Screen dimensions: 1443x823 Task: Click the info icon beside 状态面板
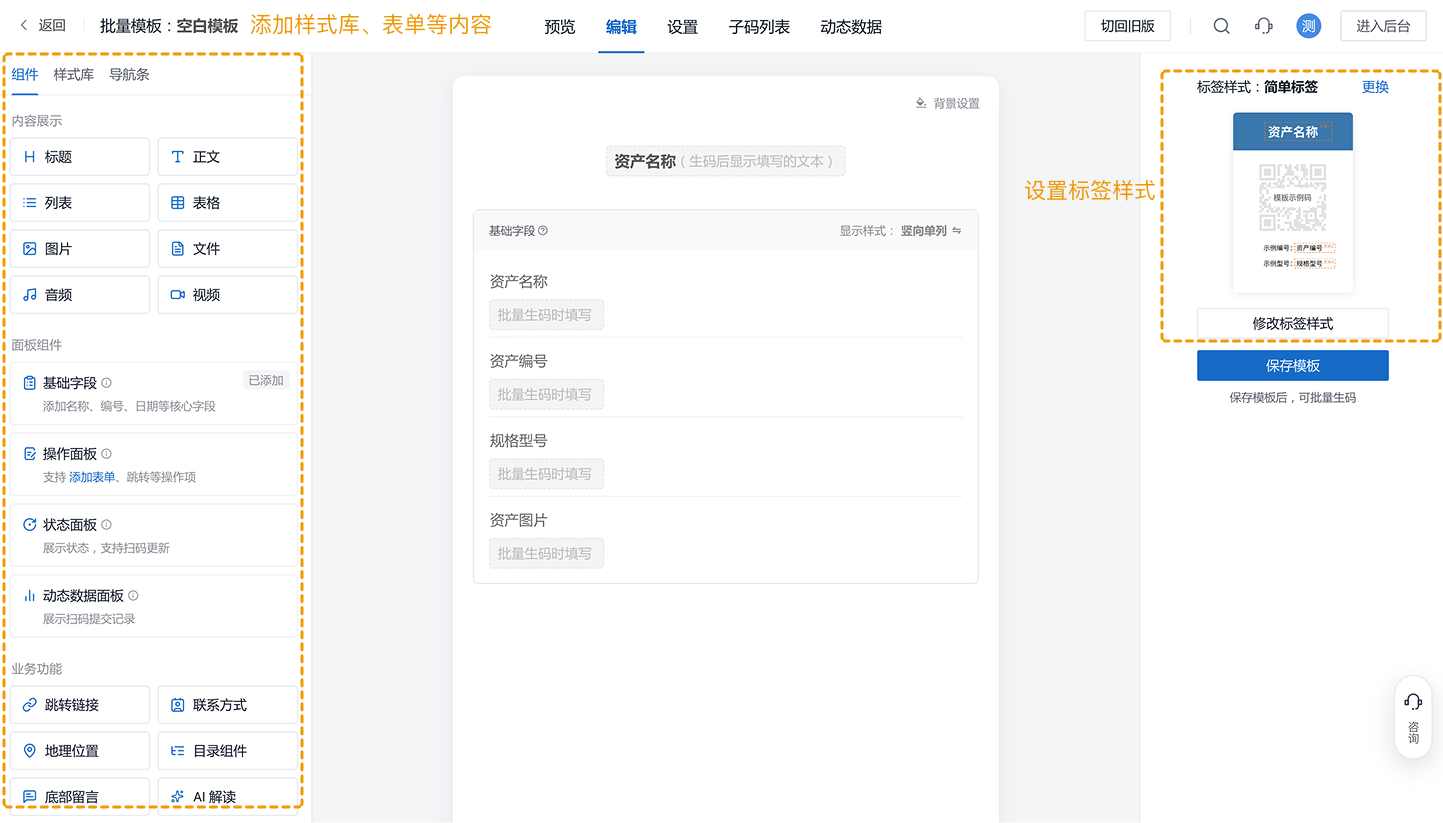tap(107, 525)
